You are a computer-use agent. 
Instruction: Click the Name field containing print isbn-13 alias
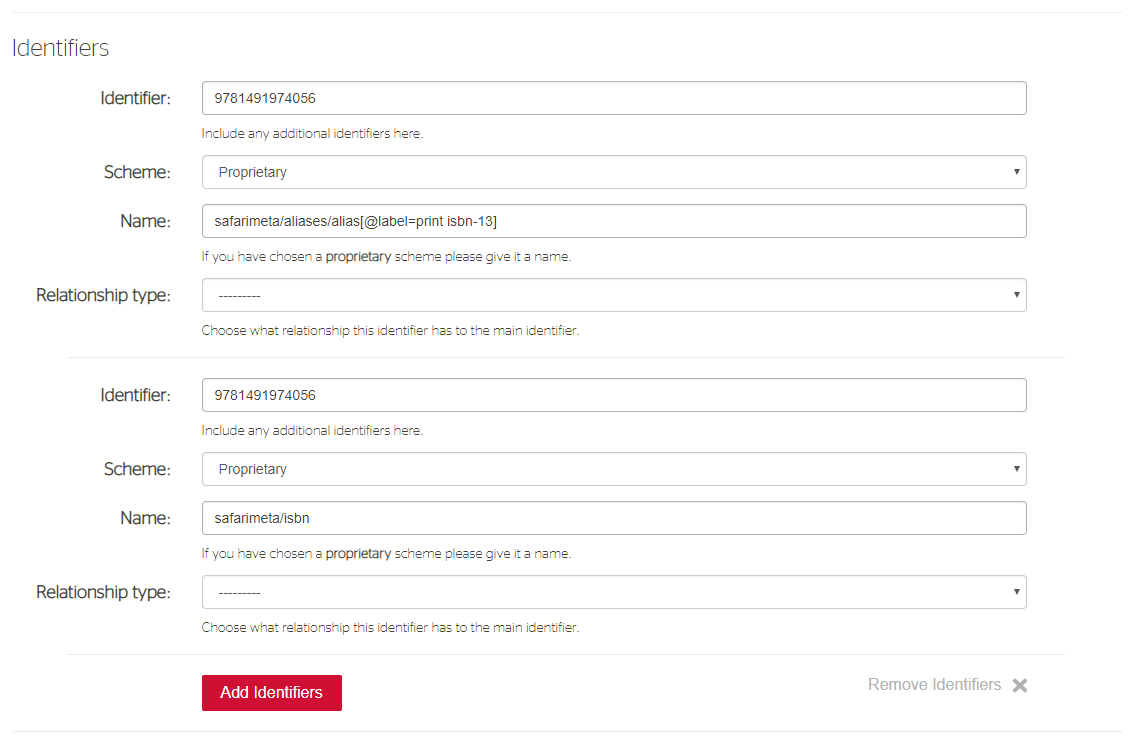pos(614,221)
